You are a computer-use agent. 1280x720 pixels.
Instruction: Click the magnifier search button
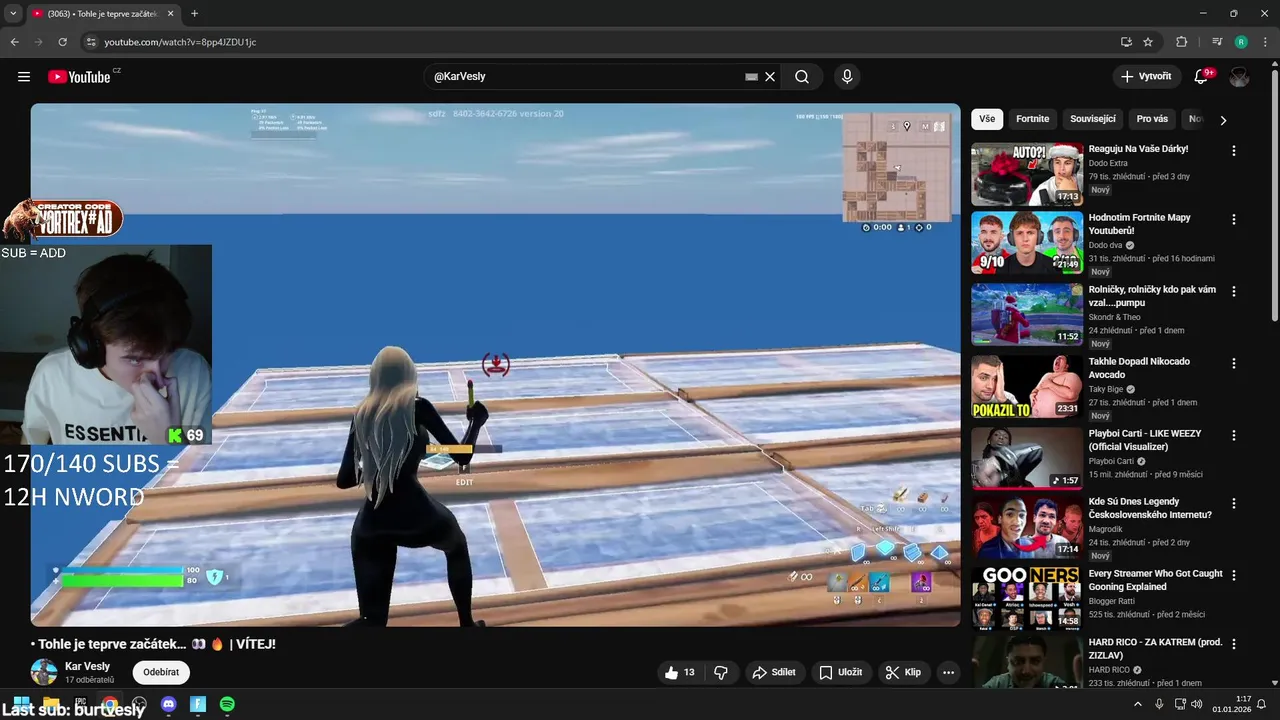[802, 77]
